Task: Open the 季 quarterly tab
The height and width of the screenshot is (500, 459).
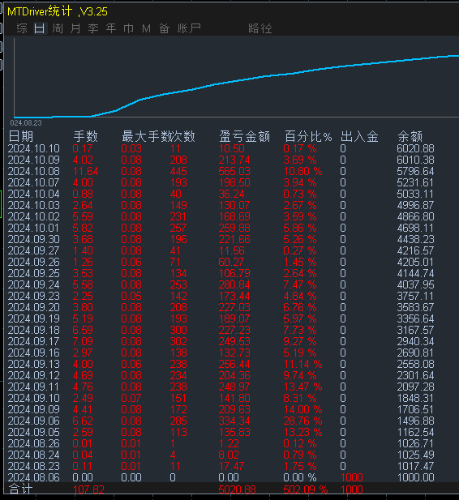Action: click(93, 28)
